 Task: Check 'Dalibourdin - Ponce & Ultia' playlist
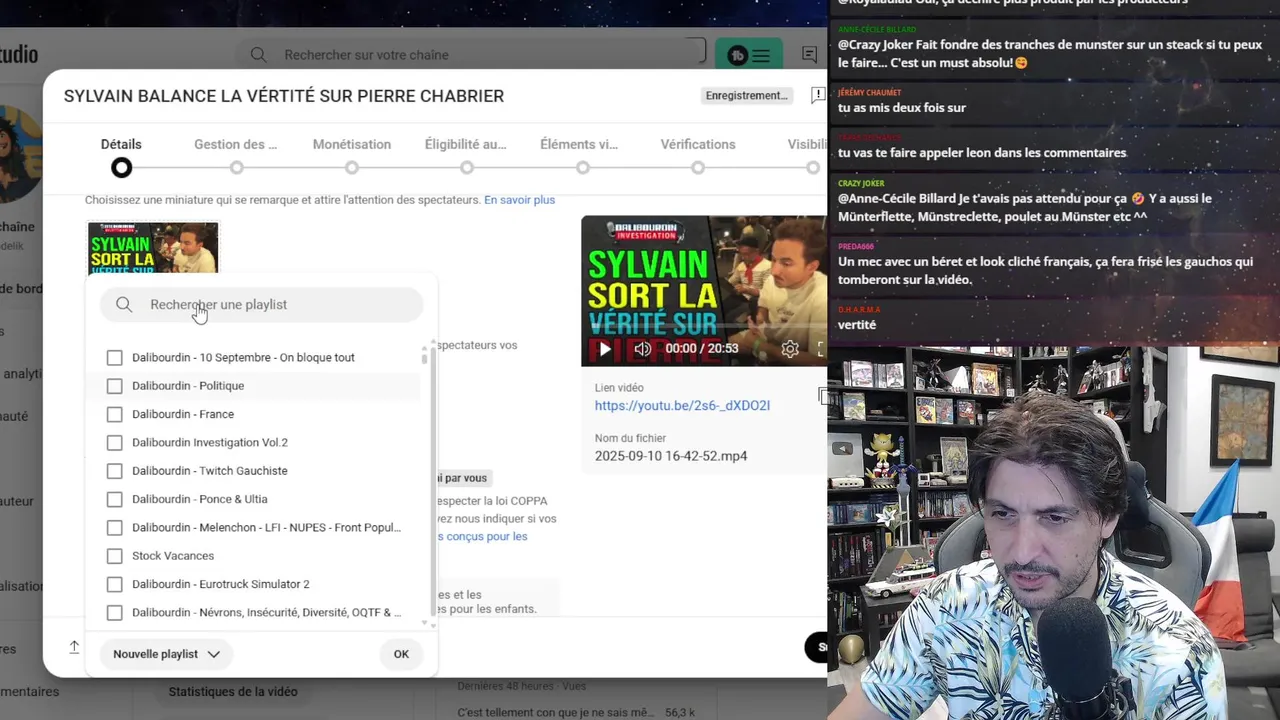click(x=114, y=499)
